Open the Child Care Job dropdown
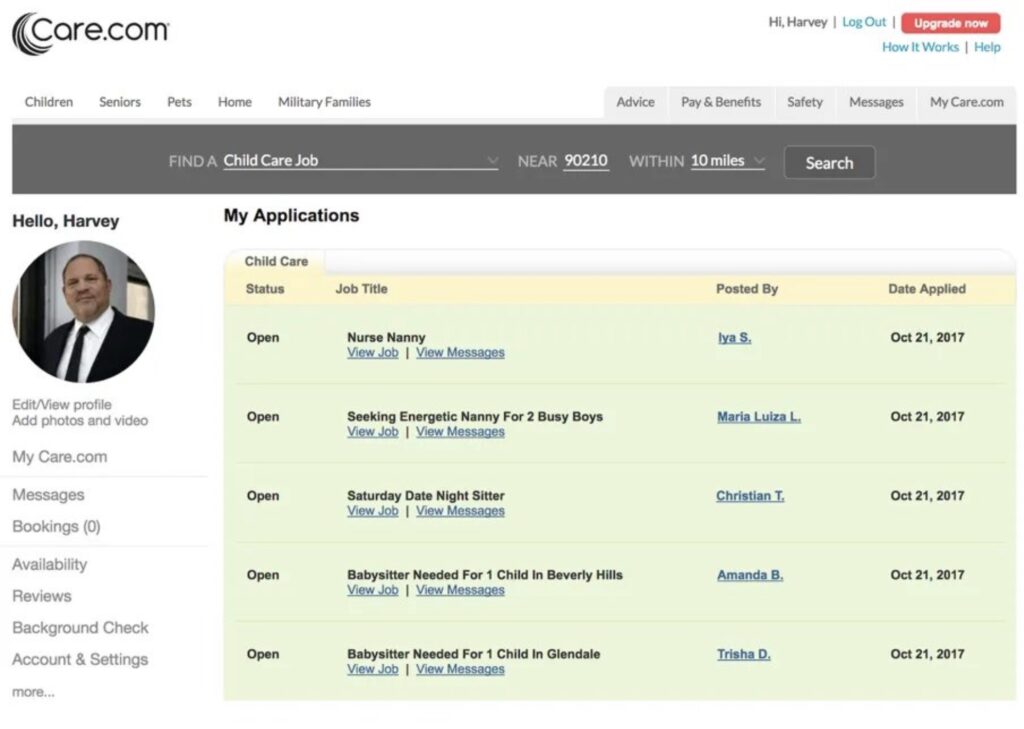The width and height of the screenshot is (1024, 729). coord(360,161)
